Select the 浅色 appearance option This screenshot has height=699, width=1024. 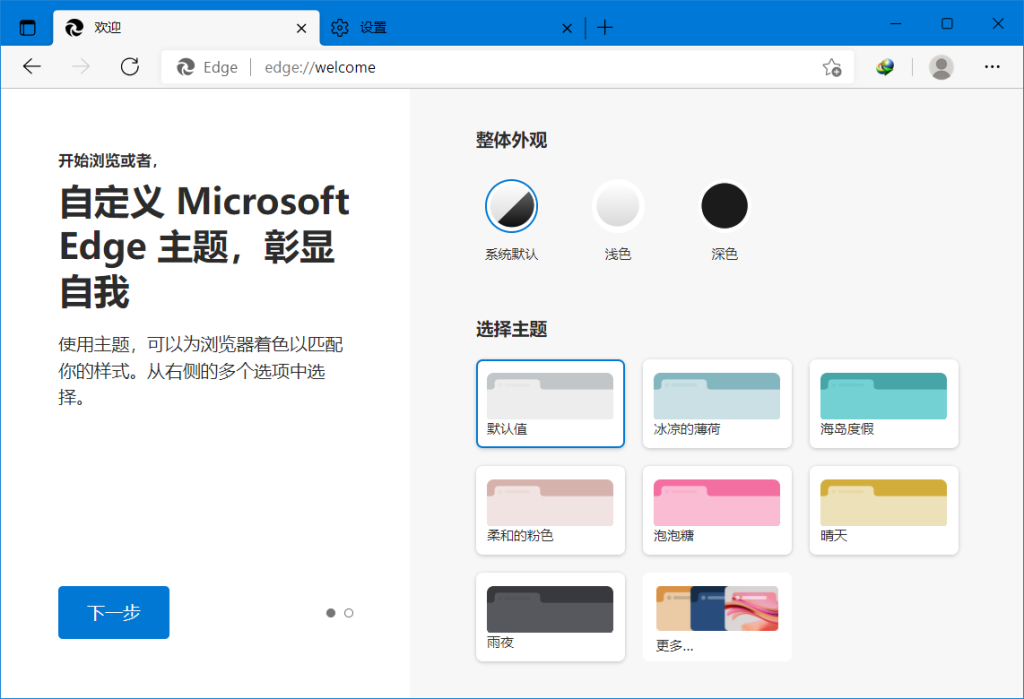[x=618, y=204]
